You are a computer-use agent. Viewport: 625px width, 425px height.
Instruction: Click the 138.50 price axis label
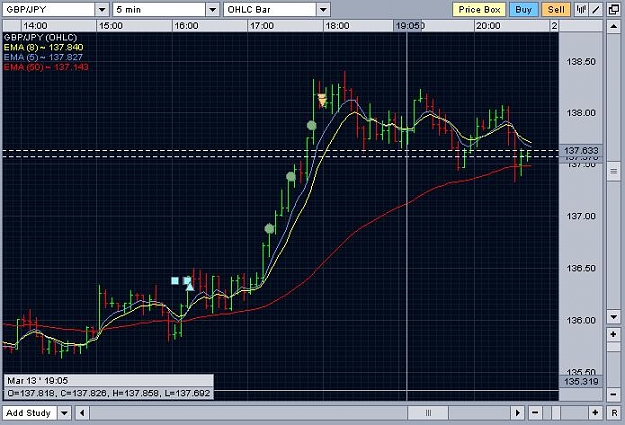click(581, 62)
